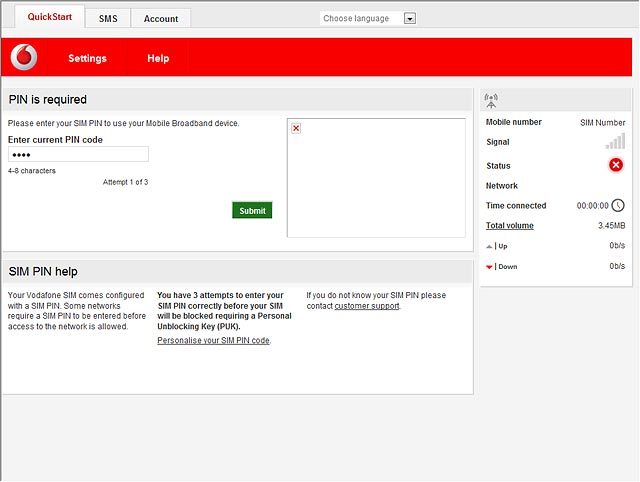Click the 3.45MB total volume value
Image resolution: width=640 pixels, height=482 pixels.
click(x=611, y=226)
